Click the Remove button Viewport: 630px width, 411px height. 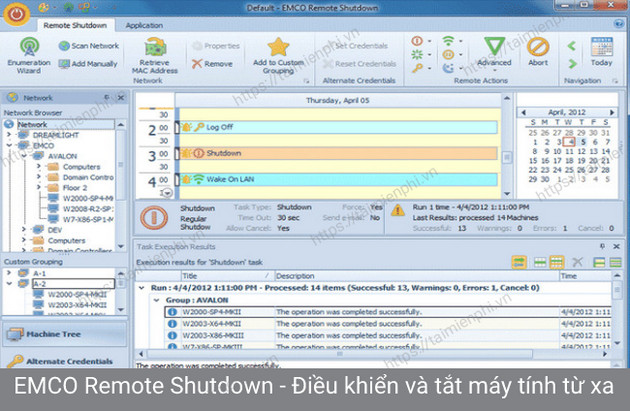[212, 63]
